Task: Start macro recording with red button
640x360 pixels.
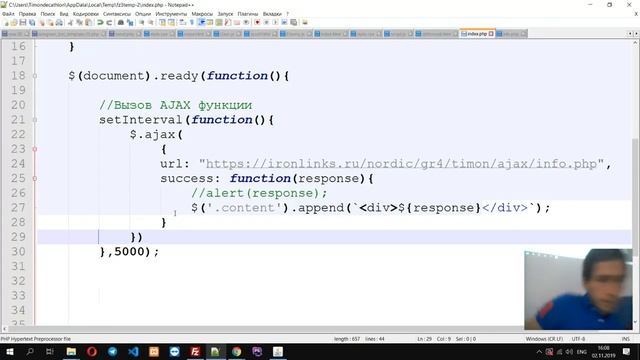Action: click(257, 22)
